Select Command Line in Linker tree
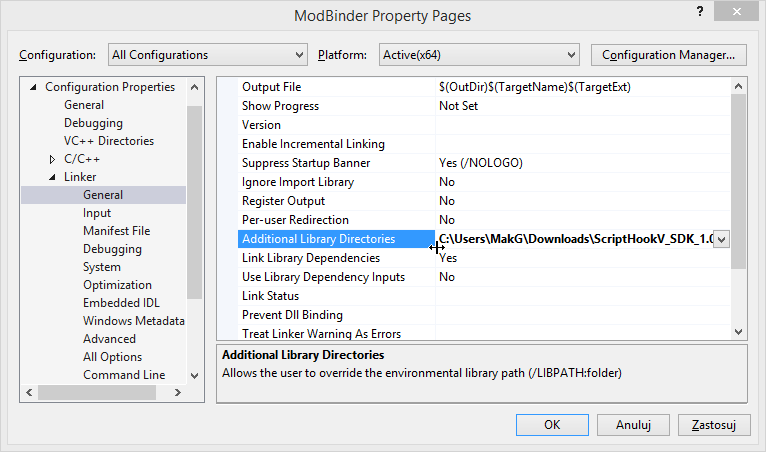The image size is (766, 452). 124,375
